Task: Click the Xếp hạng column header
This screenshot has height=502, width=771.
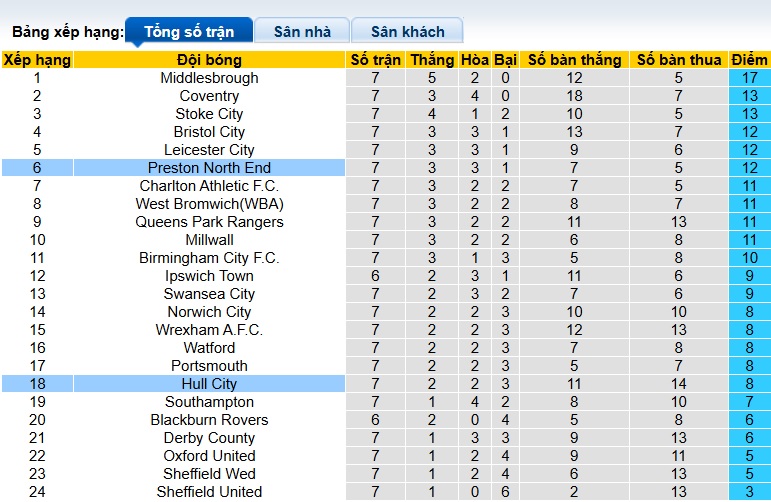Action: coord(37,60)
